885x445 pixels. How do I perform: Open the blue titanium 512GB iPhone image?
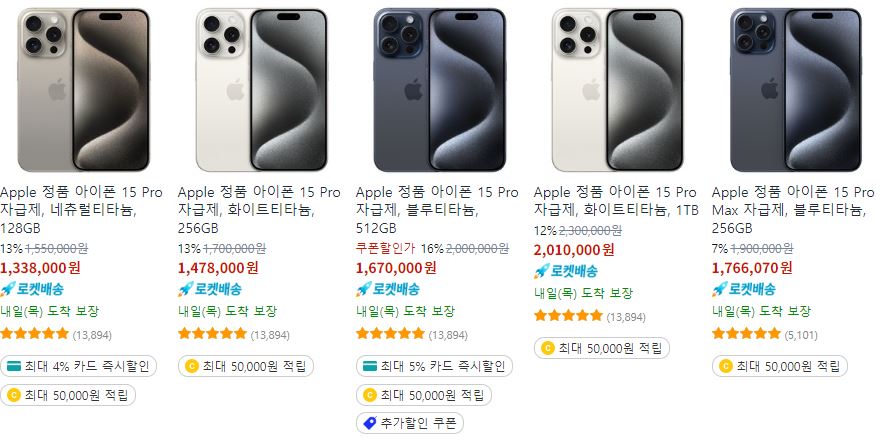pyautogui.click(x=440, y=90)
